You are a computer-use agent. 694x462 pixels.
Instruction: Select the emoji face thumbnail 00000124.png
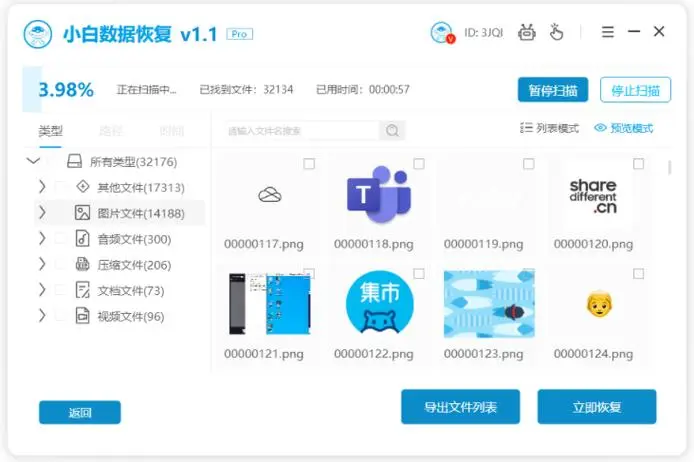tap(599, 304)
